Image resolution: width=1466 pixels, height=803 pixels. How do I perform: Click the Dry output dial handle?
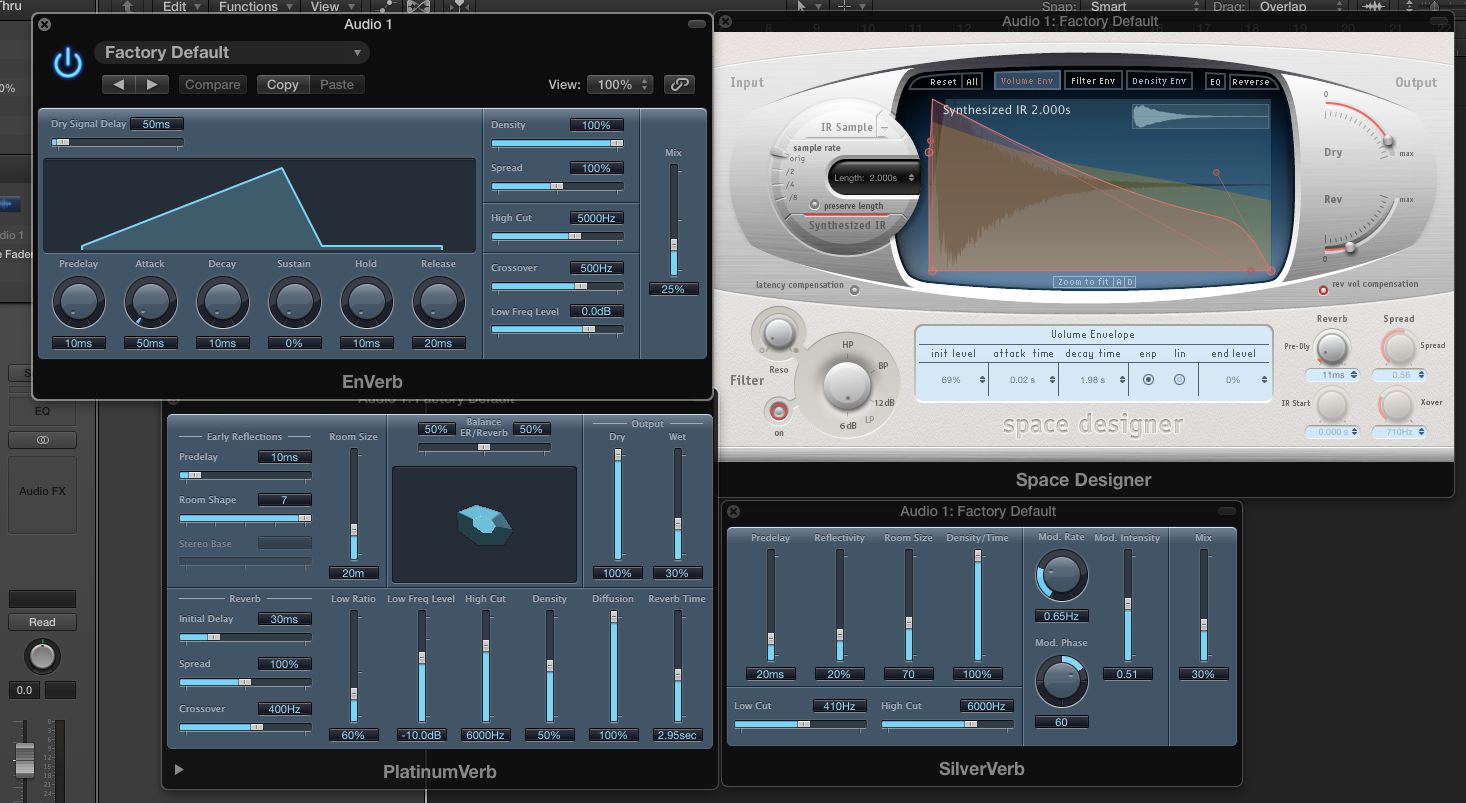click(x=1387, y=143)
